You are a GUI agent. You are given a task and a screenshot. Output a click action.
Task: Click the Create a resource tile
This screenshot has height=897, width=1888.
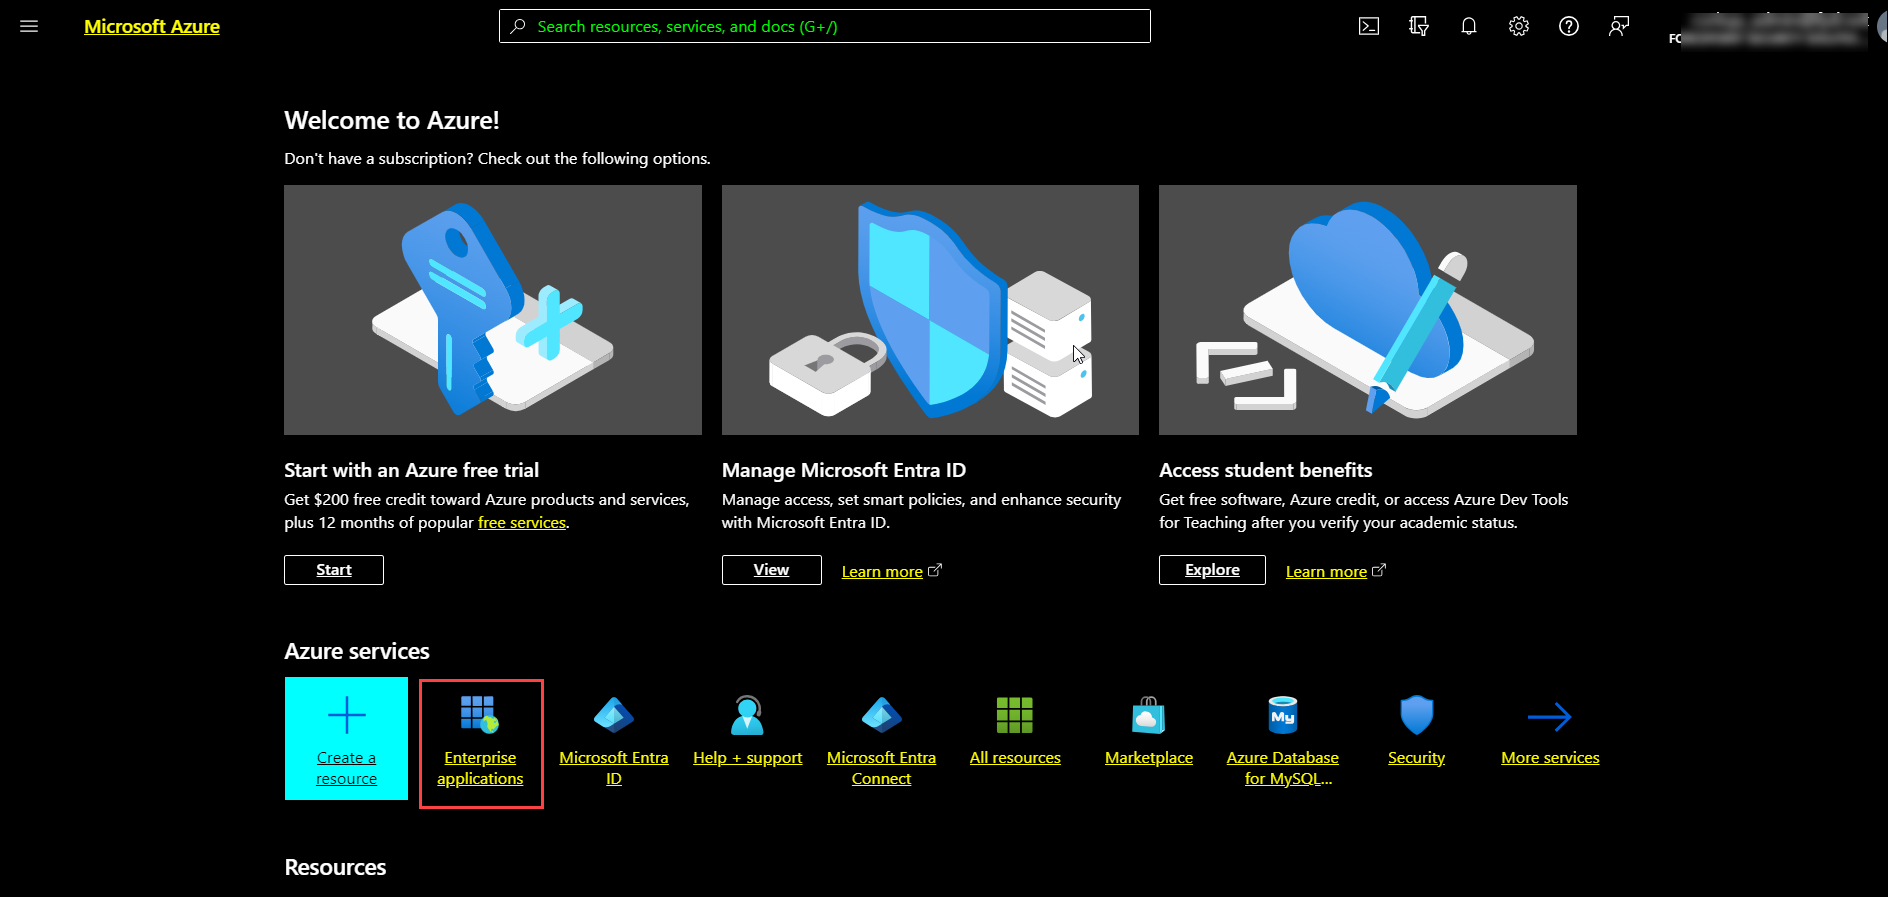tap(346, 739)
